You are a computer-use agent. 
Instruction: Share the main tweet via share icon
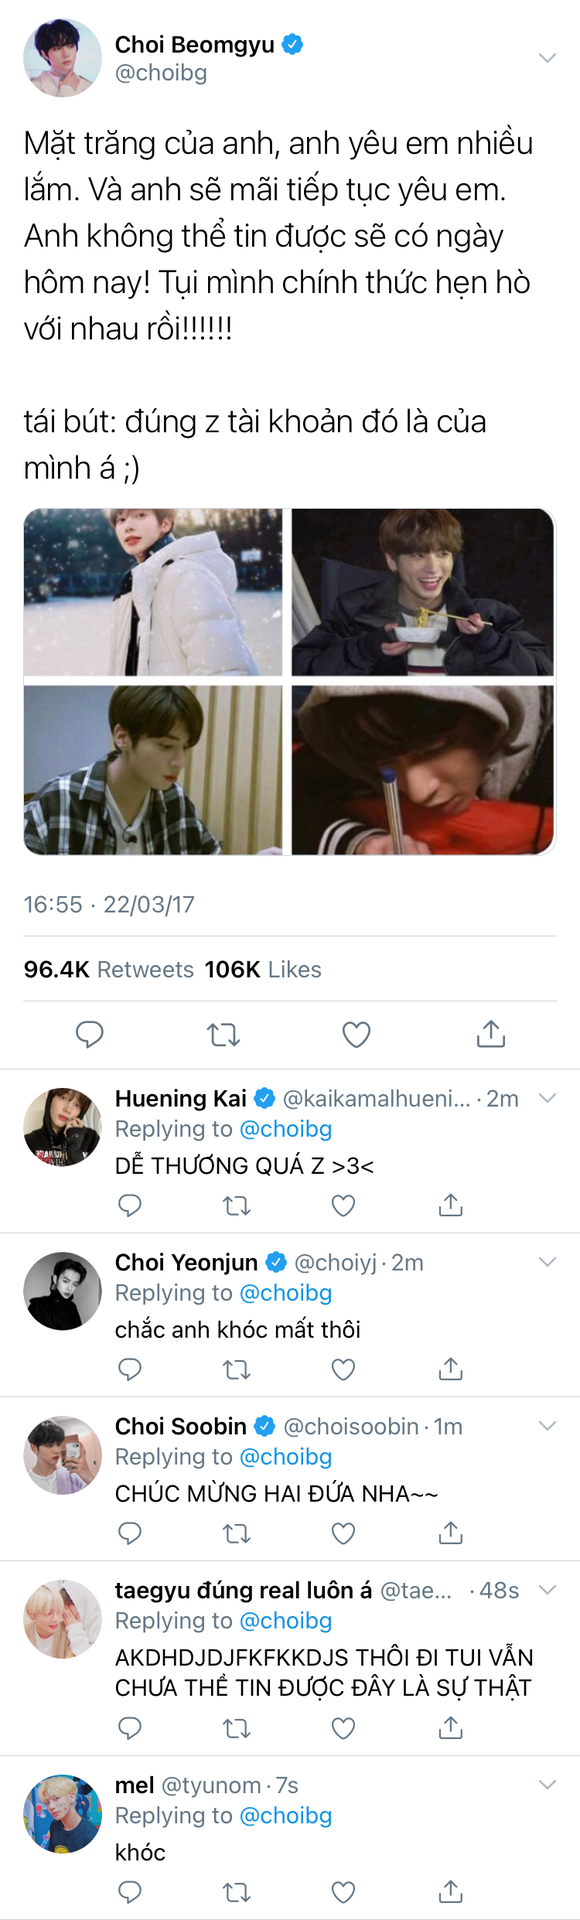[491, 1033]
